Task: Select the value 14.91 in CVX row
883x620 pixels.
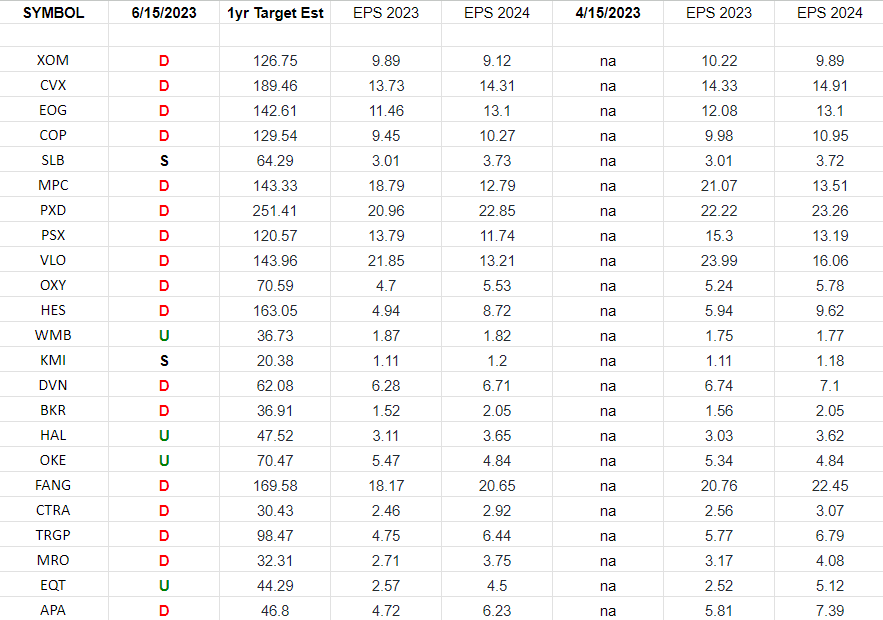Action: [x=830, y=86]
